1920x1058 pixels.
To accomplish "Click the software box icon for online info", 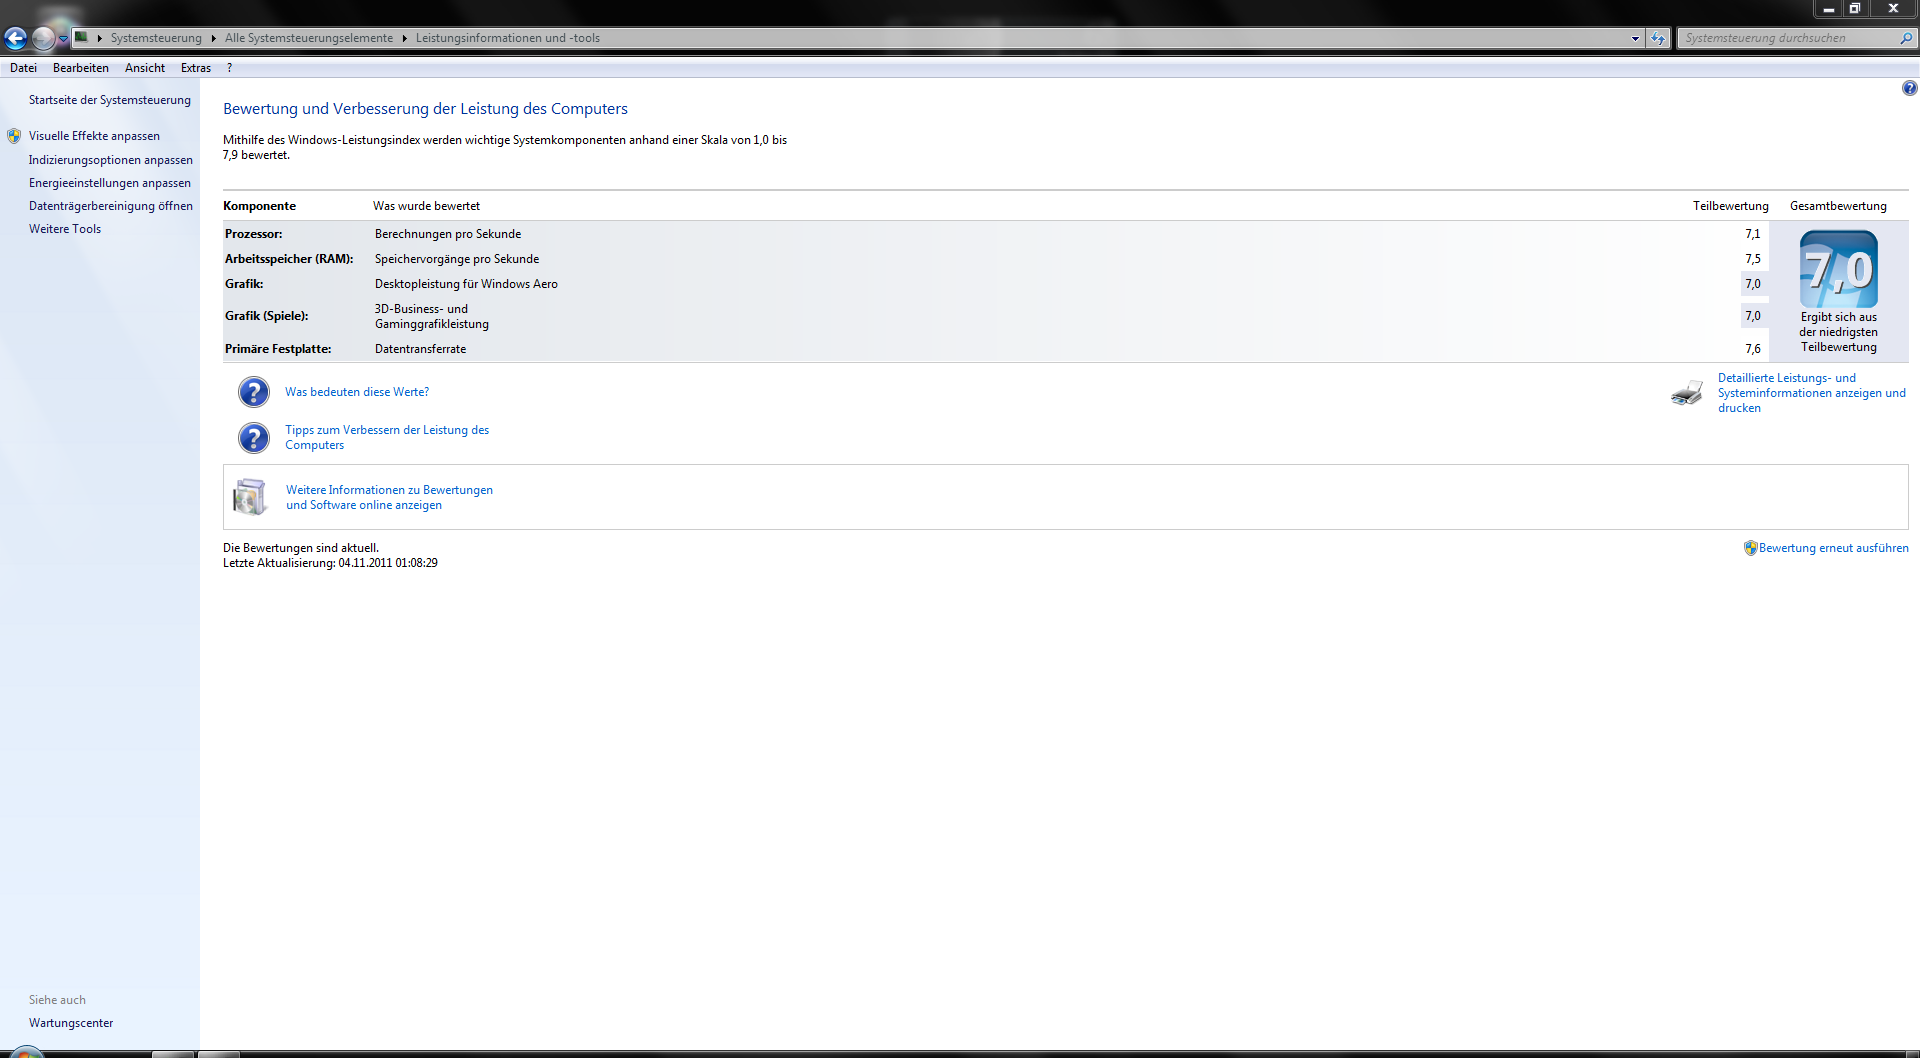I will [x=250, y=497].
